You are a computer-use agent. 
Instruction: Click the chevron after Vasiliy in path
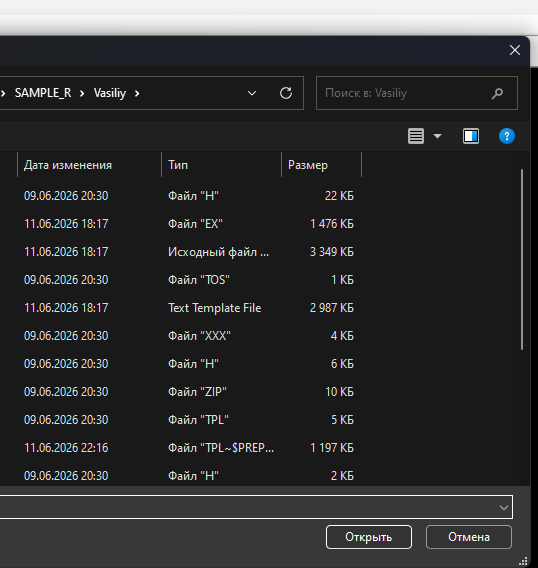point(137,93)
